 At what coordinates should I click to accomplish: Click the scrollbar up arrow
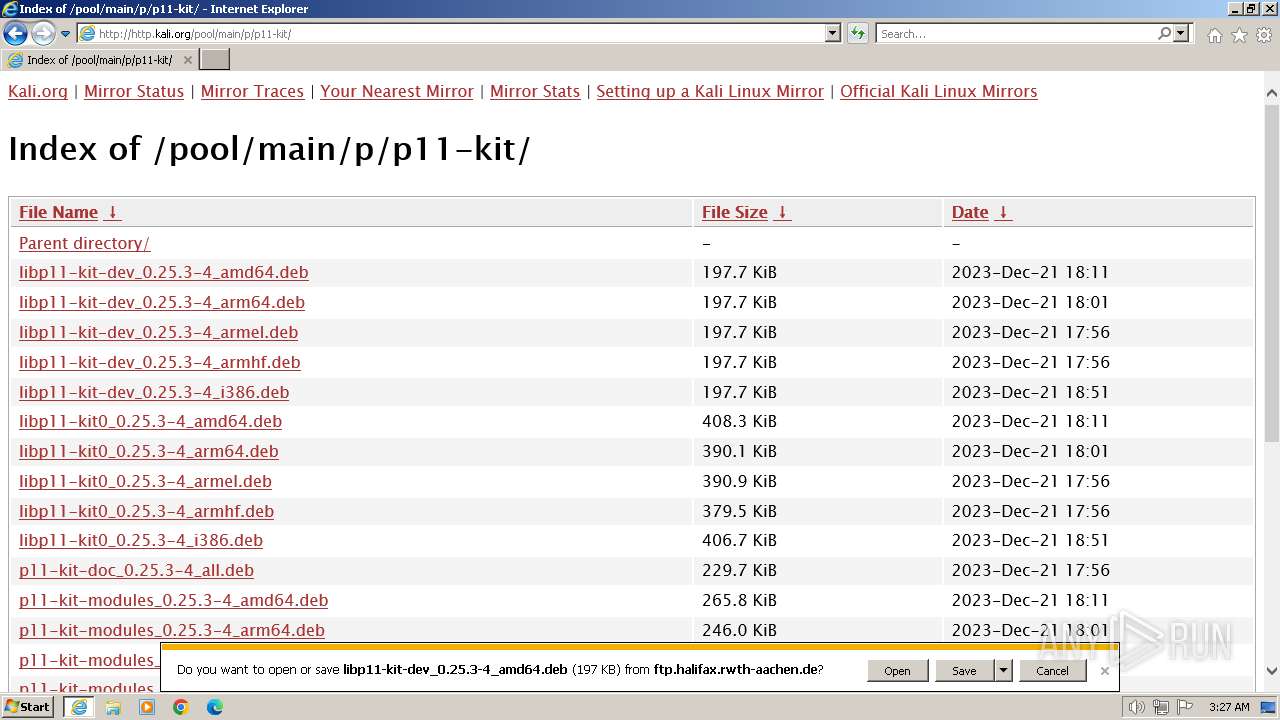[1271, 95]
